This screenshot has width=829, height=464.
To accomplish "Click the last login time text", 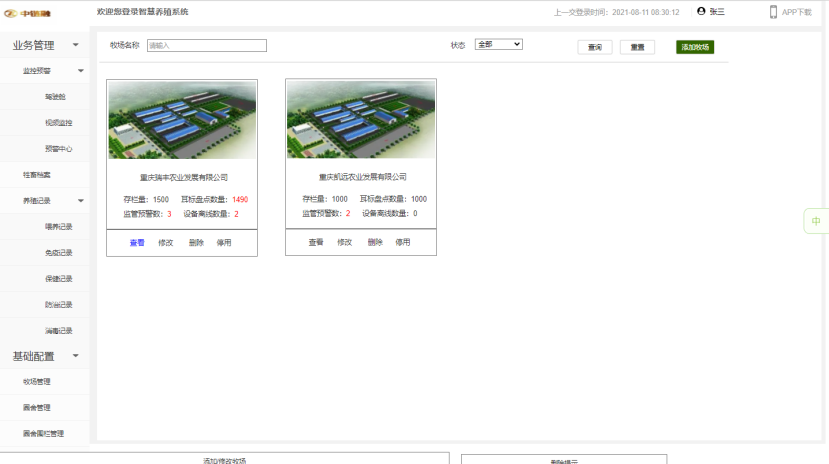I will coord(616,12).
